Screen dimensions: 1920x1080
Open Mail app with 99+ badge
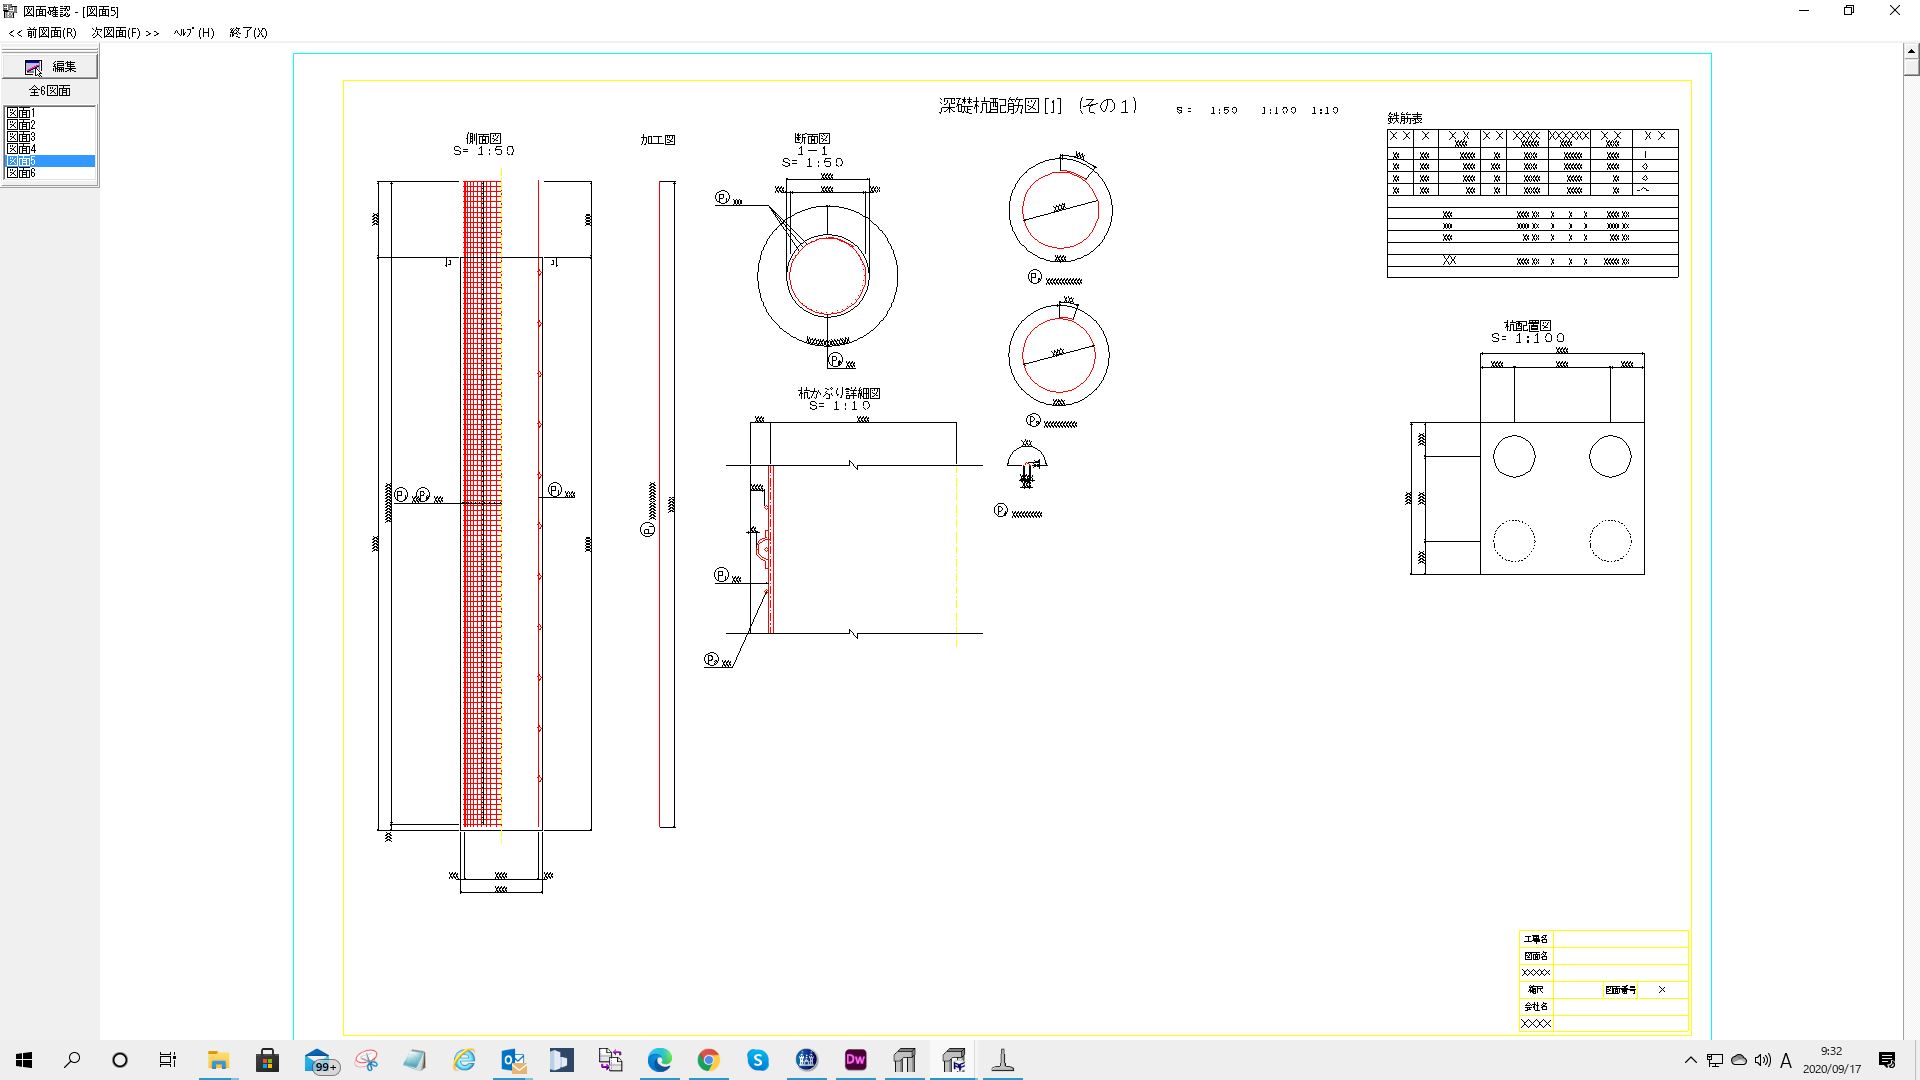(318, 1060)
